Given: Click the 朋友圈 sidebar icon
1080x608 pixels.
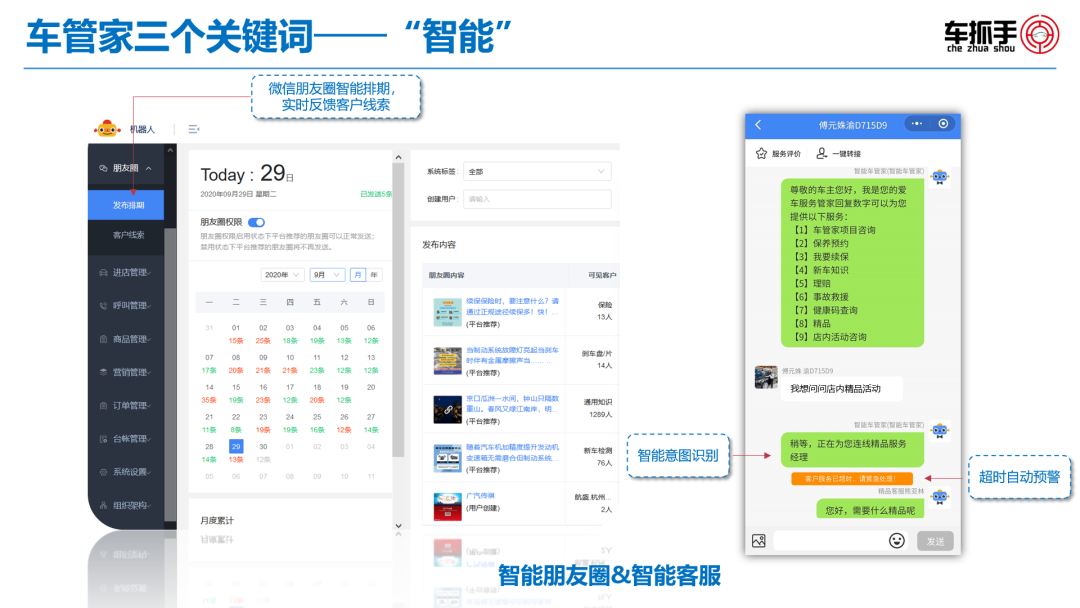Looking at the screenshot, I should click(103, 168).
